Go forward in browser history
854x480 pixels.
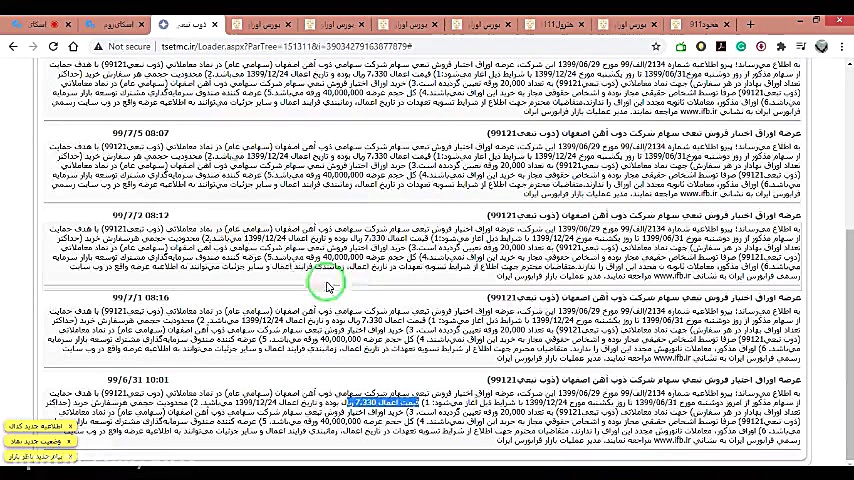tap(33, 47)
